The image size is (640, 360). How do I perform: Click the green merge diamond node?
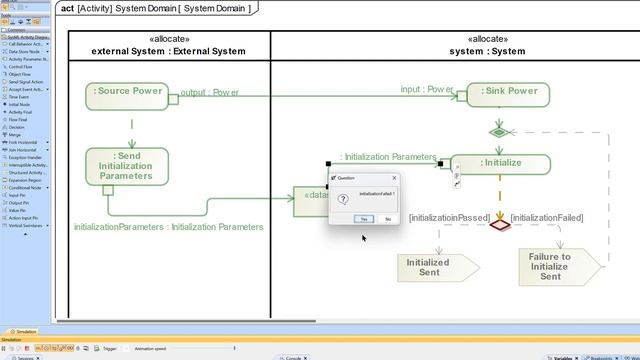[x=499, y=132]
